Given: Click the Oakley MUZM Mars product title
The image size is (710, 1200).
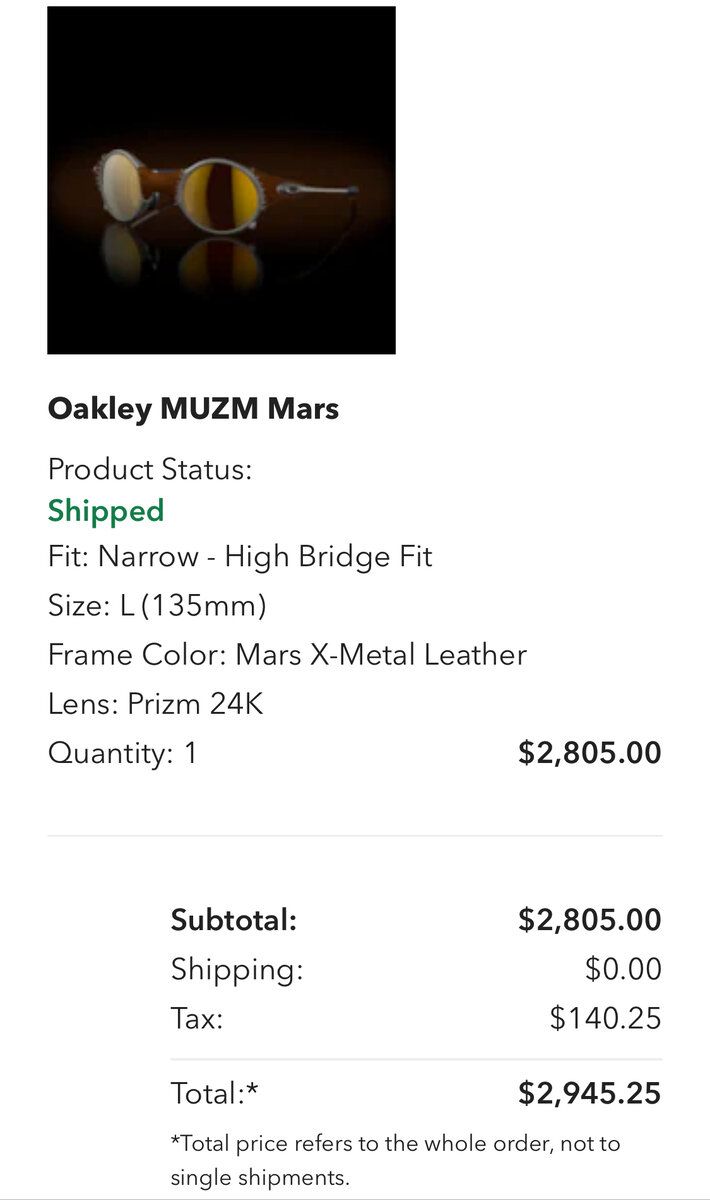Looking at the screenshot, I should tap(193, 409).
